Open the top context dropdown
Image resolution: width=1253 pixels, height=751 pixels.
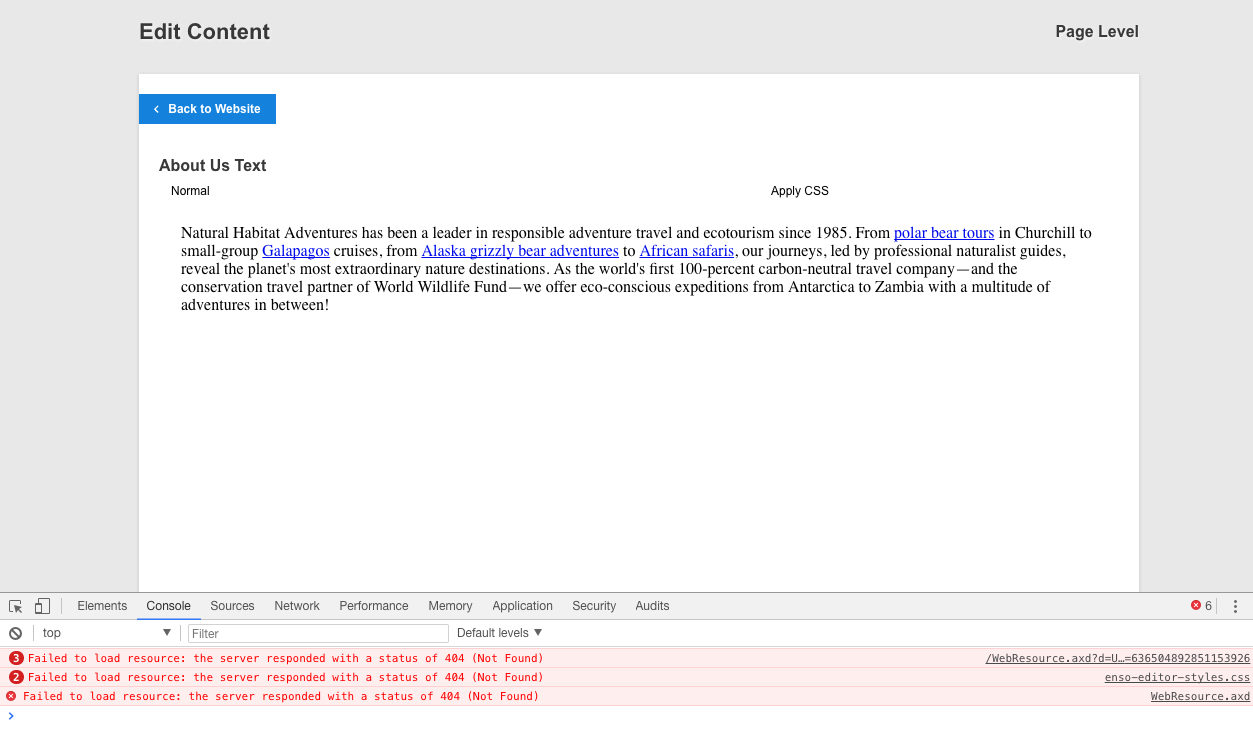pyautogui.click(x=106, y=633)
